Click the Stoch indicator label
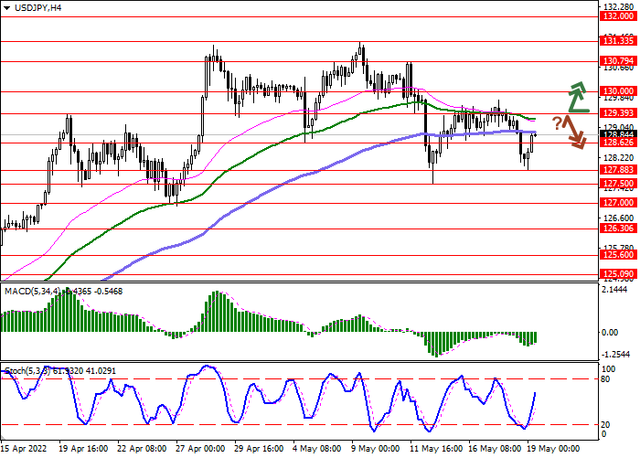The image size is (640, 457). pos(20,370)
